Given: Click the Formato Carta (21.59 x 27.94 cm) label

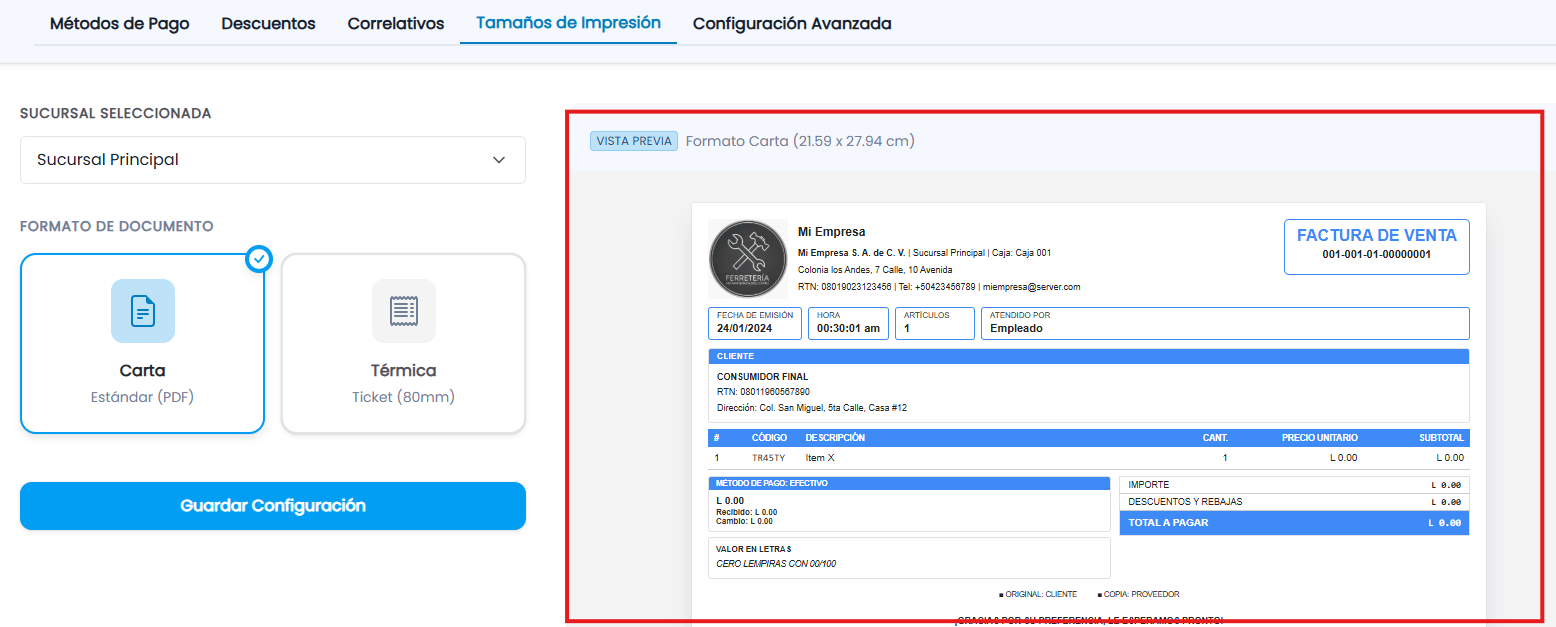Looking at the screenshot, I should [800, 141].
